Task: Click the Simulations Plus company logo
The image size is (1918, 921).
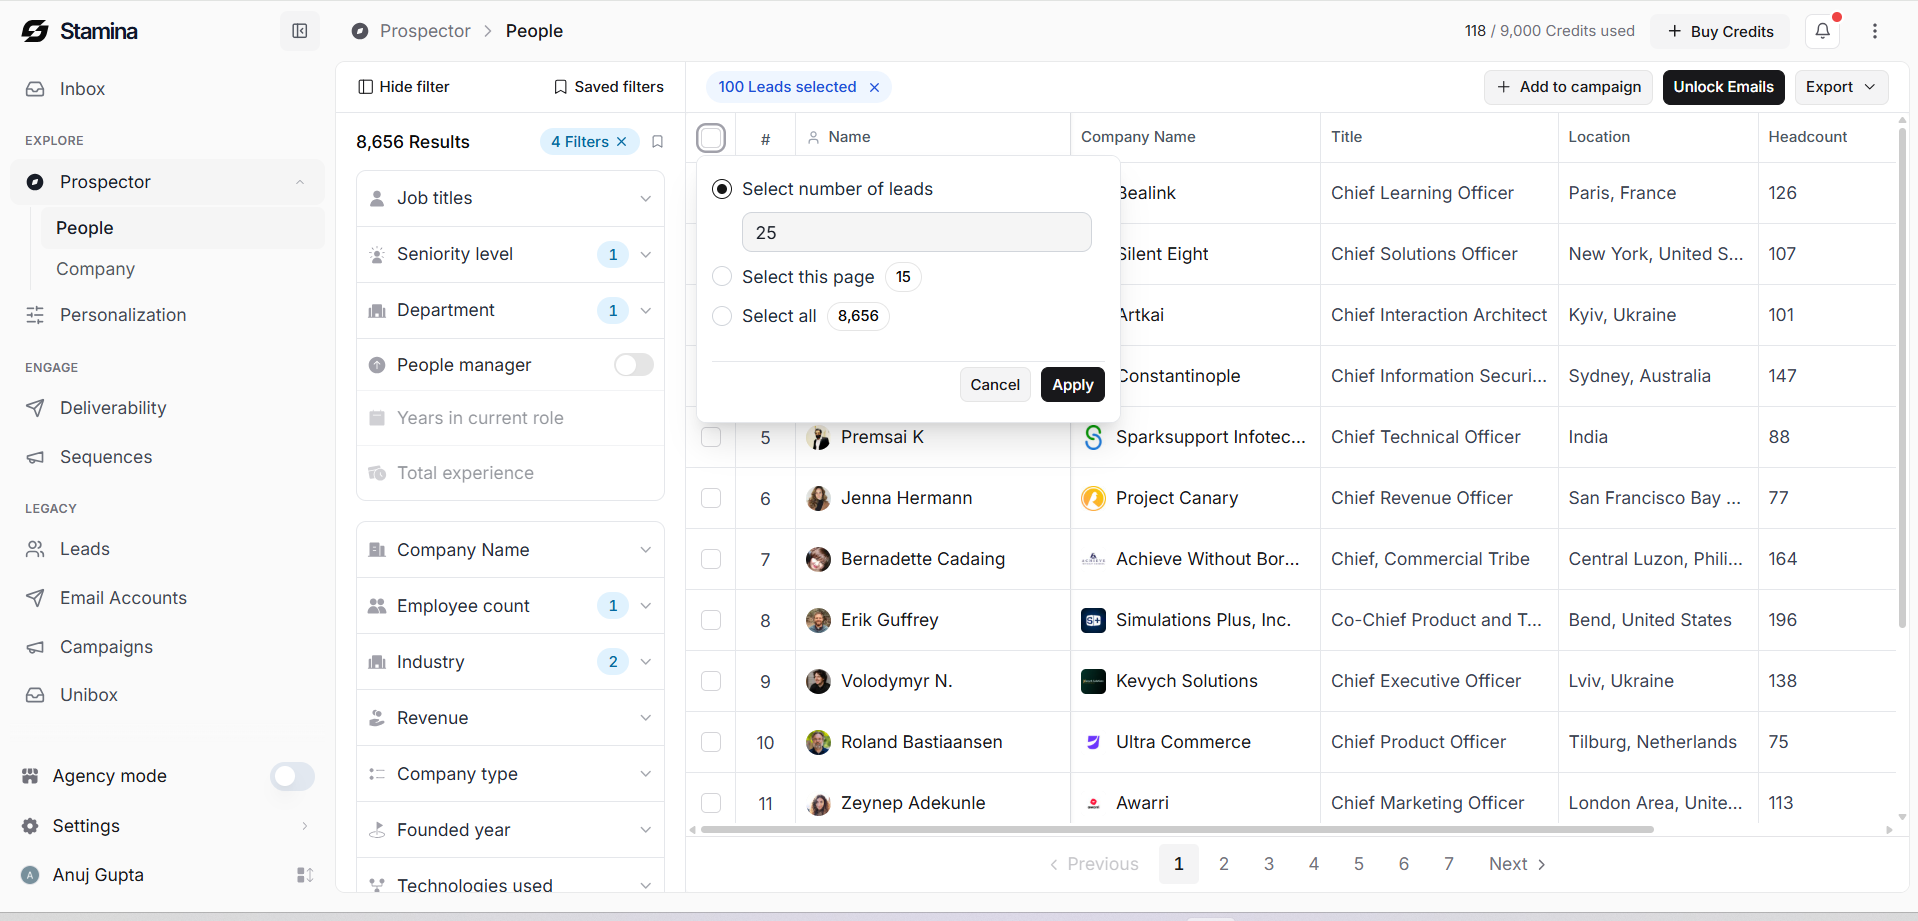Action: [1093, 620]
